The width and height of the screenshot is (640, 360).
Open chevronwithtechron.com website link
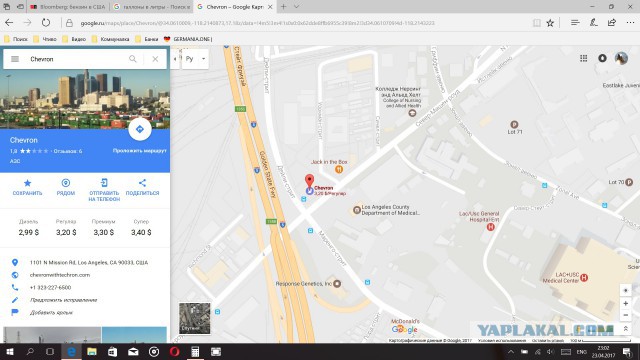tap(60, 275)
